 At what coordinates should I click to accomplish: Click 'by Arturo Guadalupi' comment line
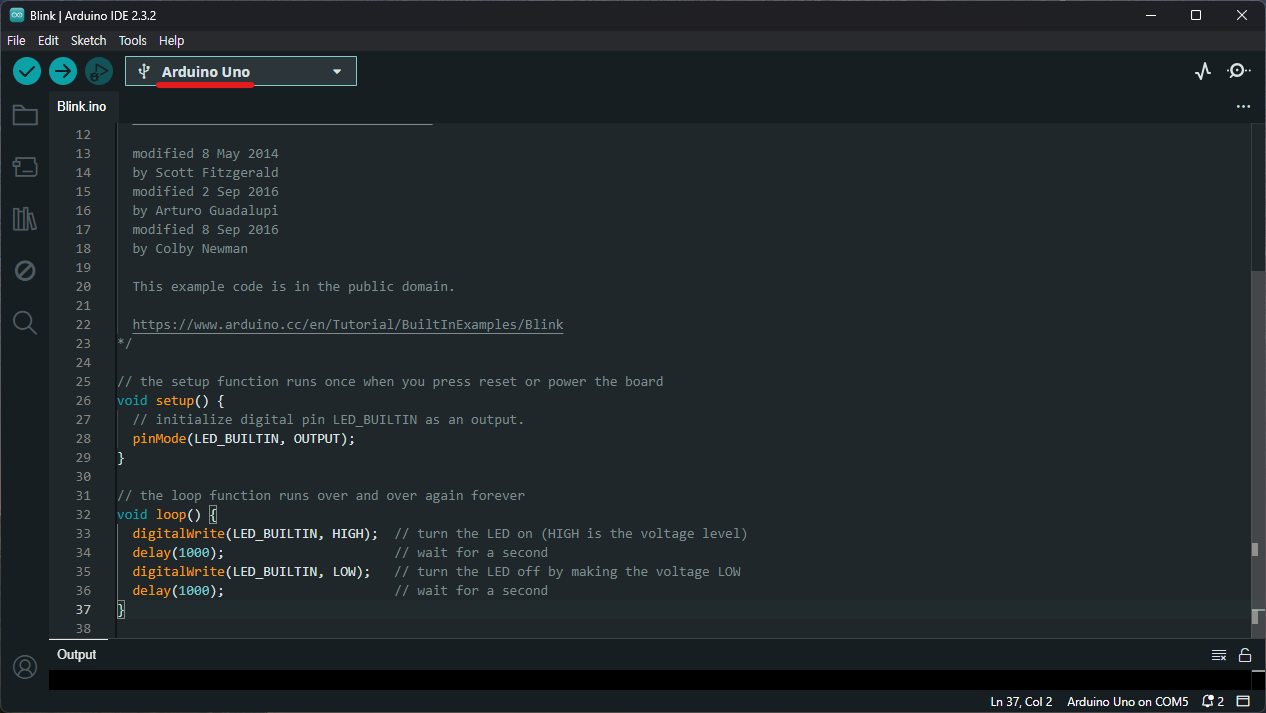click(x=205, y=211)
